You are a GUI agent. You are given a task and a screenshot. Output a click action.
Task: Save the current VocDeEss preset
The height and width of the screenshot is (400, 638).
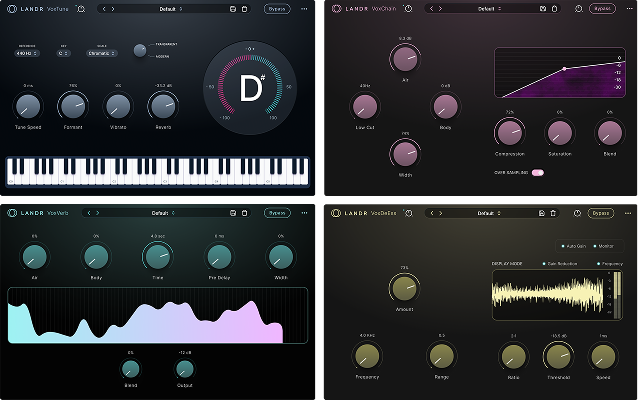tap(542, 213)
